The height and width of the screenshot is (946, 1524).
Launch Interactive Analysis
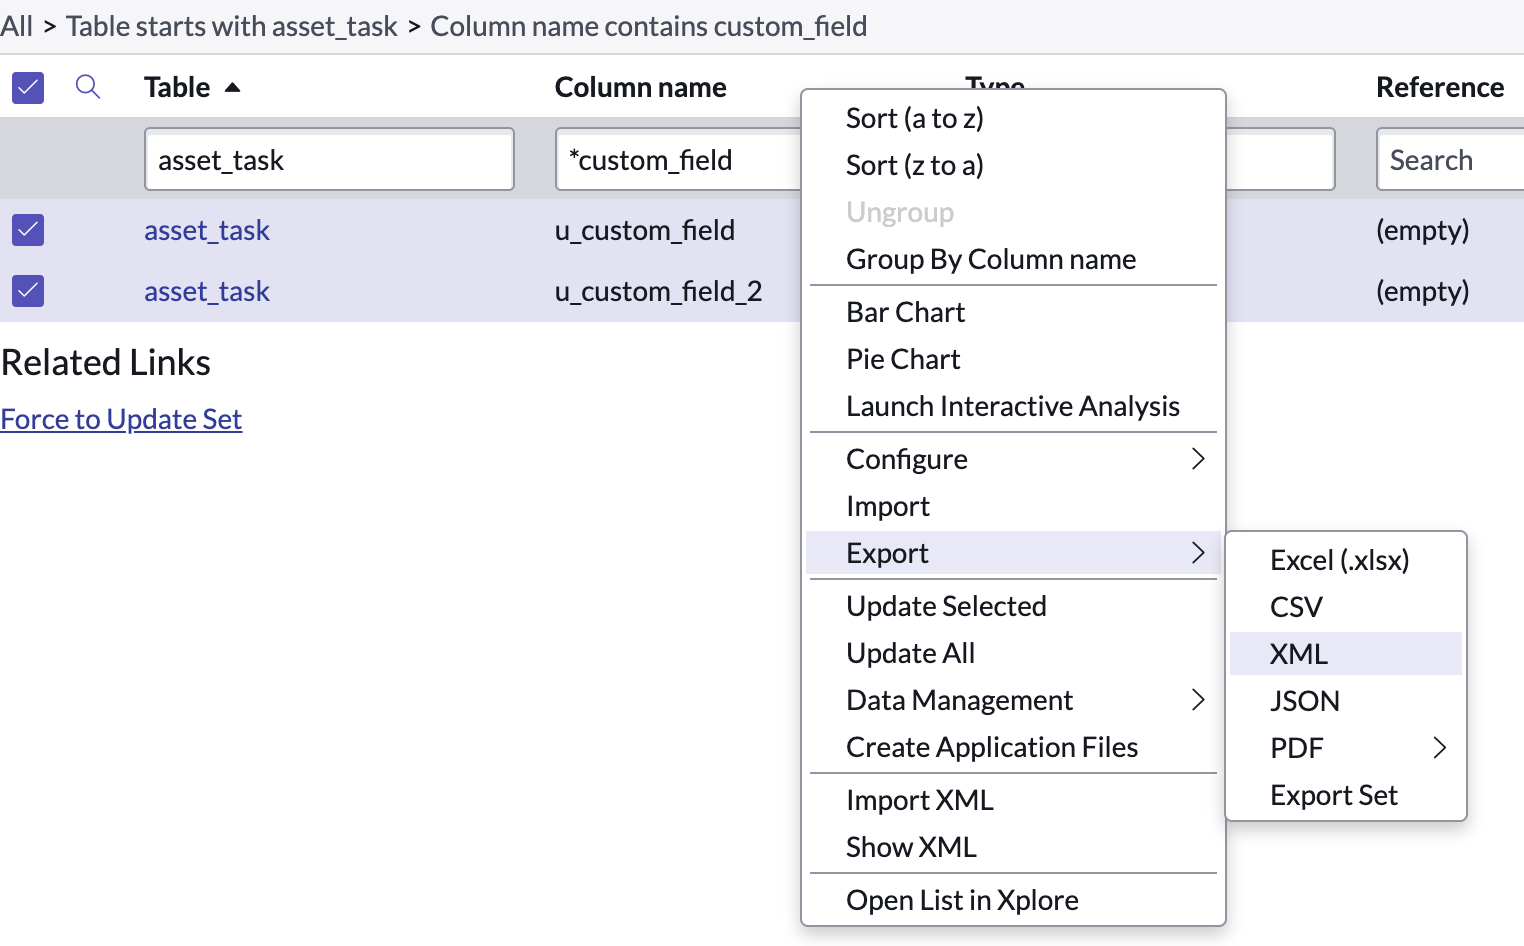point(1013,406)
